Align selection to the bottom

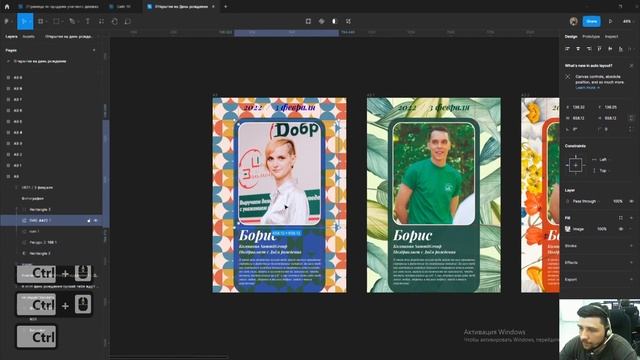[620, 49]
